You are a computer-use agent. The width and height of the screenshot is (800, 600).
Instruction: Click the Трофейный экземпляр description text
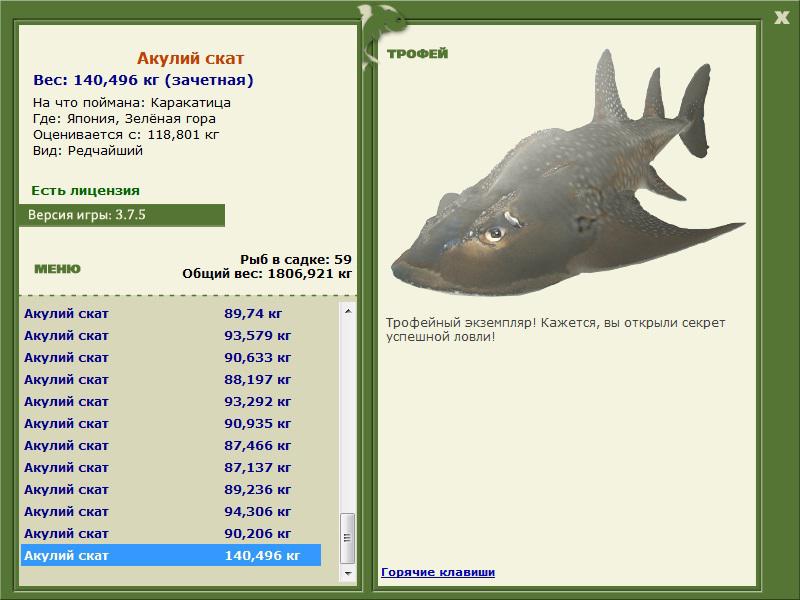pyautogui.click(x=555, y=330)
